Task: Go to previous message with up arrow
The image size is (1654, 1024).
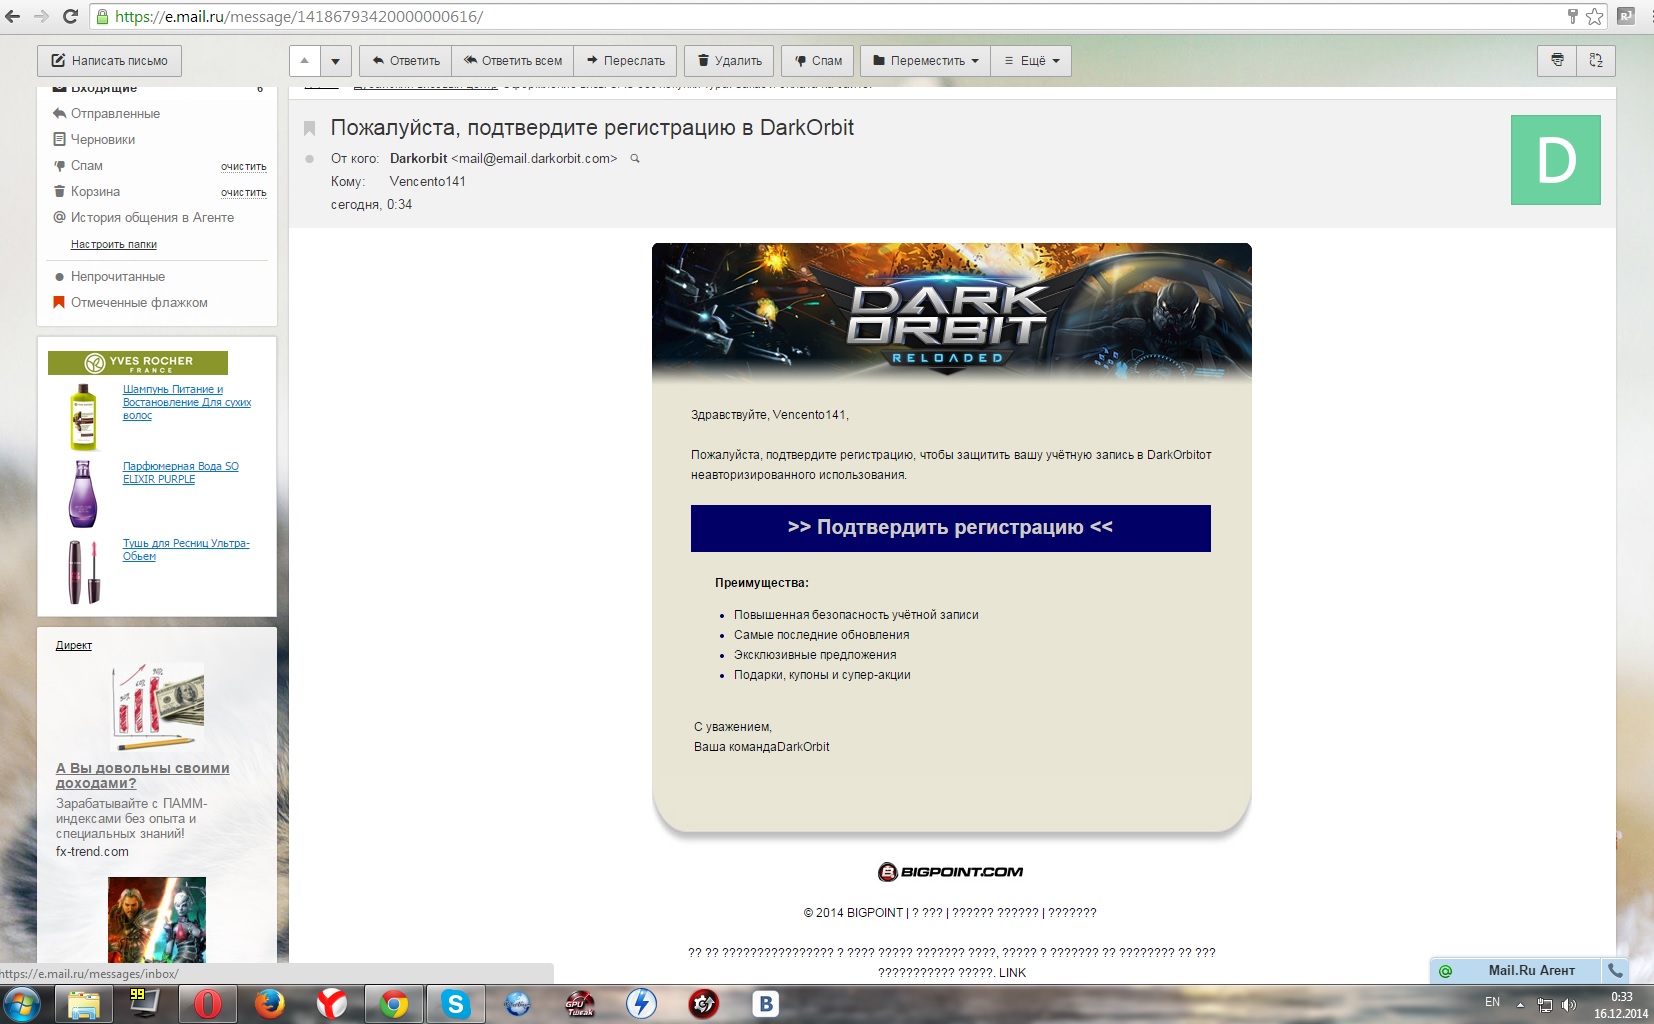Action: [x=305, y=60]
